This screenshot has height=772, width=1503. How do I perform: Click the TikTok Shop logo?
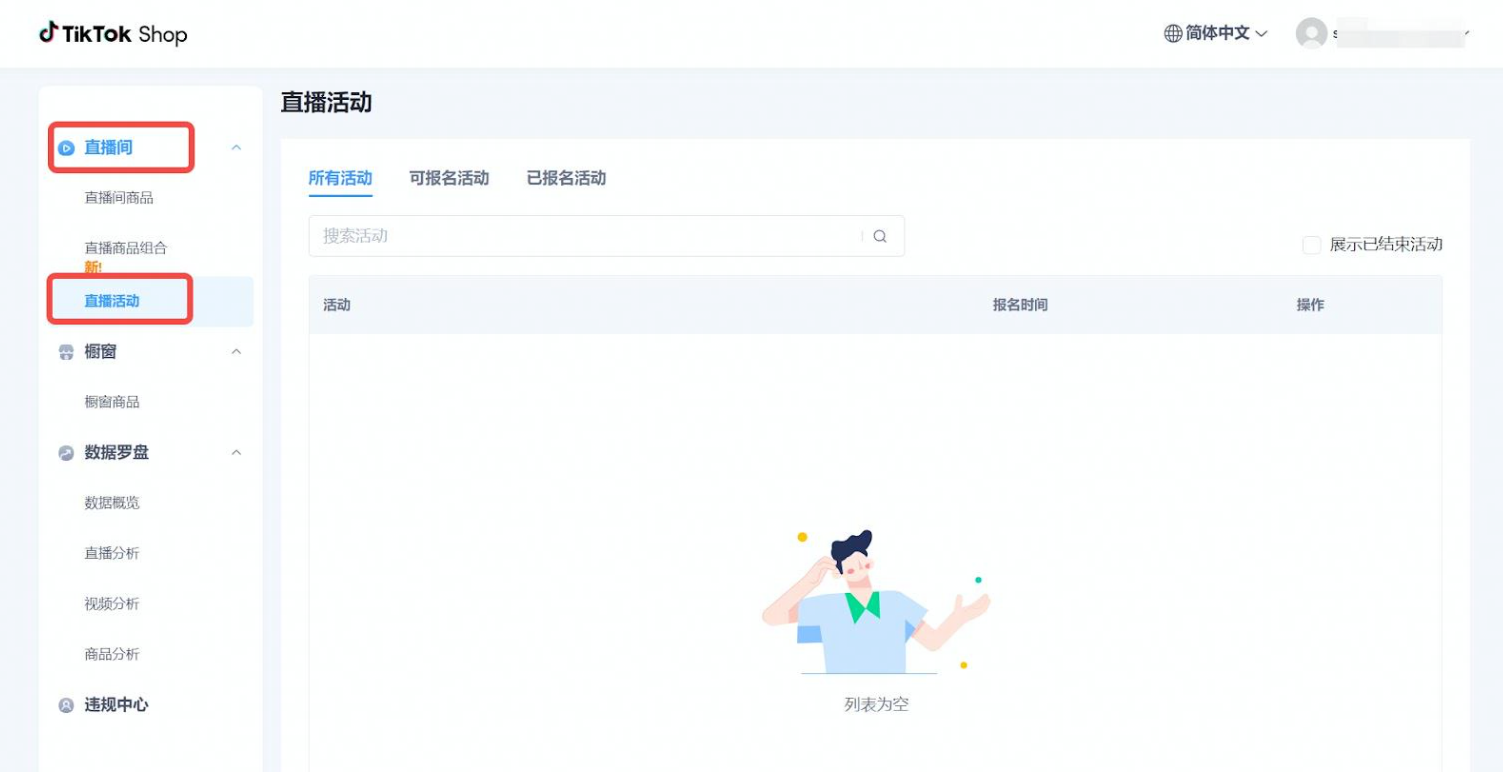113,34
